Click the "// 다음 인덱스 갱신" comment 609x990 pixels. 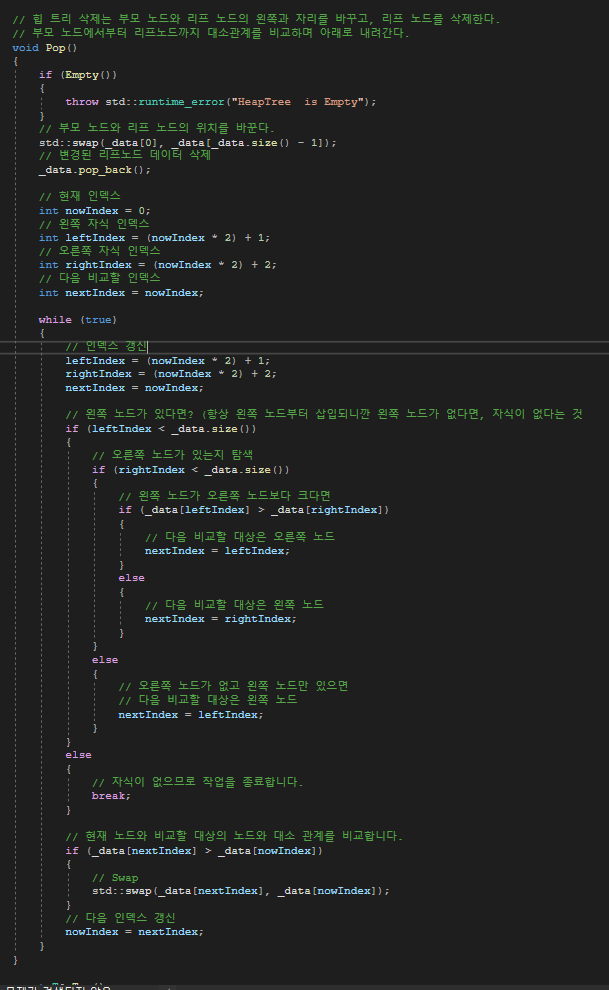tap(120, 918)
